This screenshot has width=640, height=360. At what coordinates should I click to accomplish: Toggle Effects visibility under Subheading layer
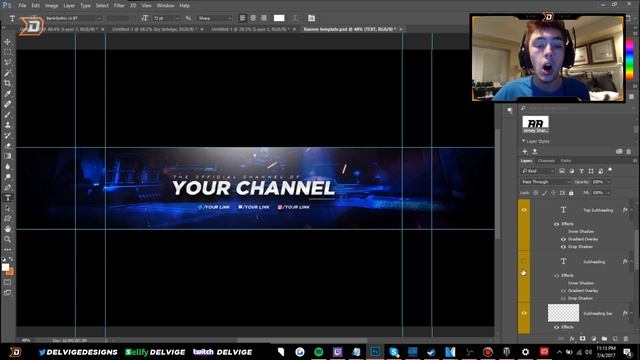pos(556,276)
